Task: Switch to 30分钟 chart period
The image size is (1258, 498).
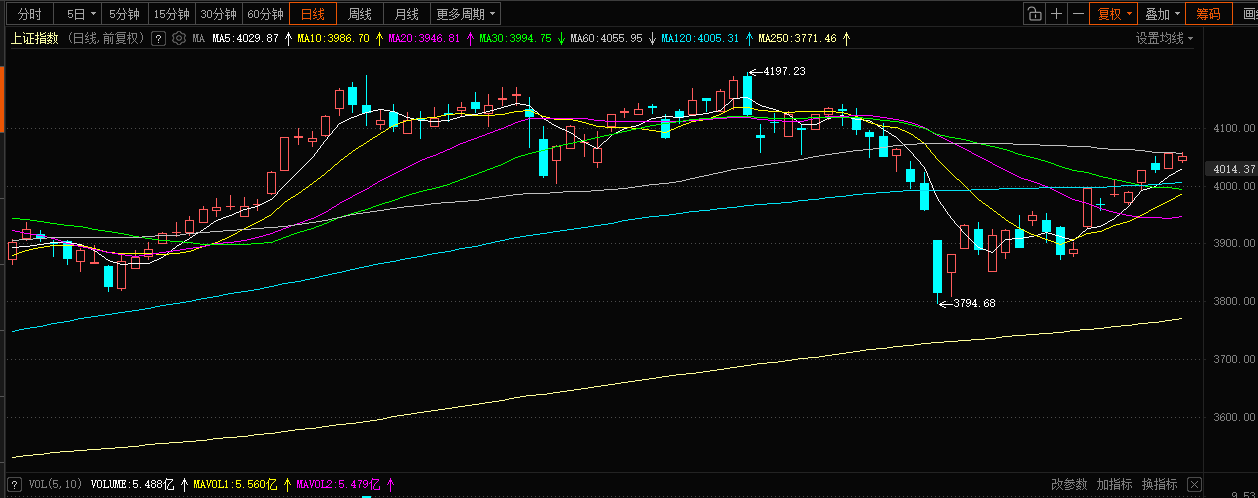Action: (x=218, y=14)
